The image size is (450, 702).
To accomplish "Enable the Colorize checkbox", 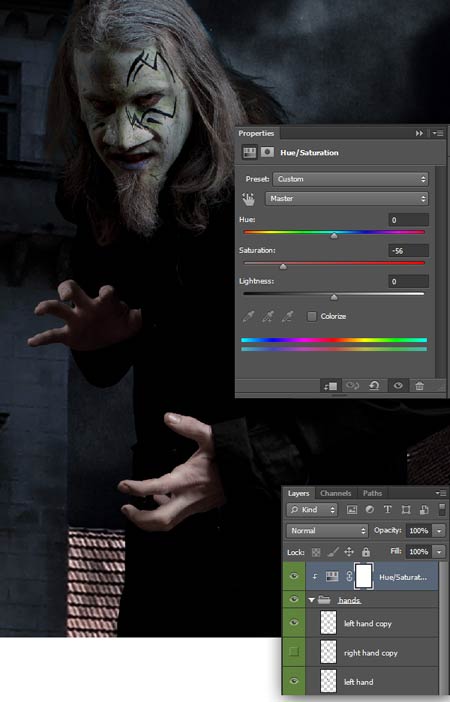I will point(312,316).
